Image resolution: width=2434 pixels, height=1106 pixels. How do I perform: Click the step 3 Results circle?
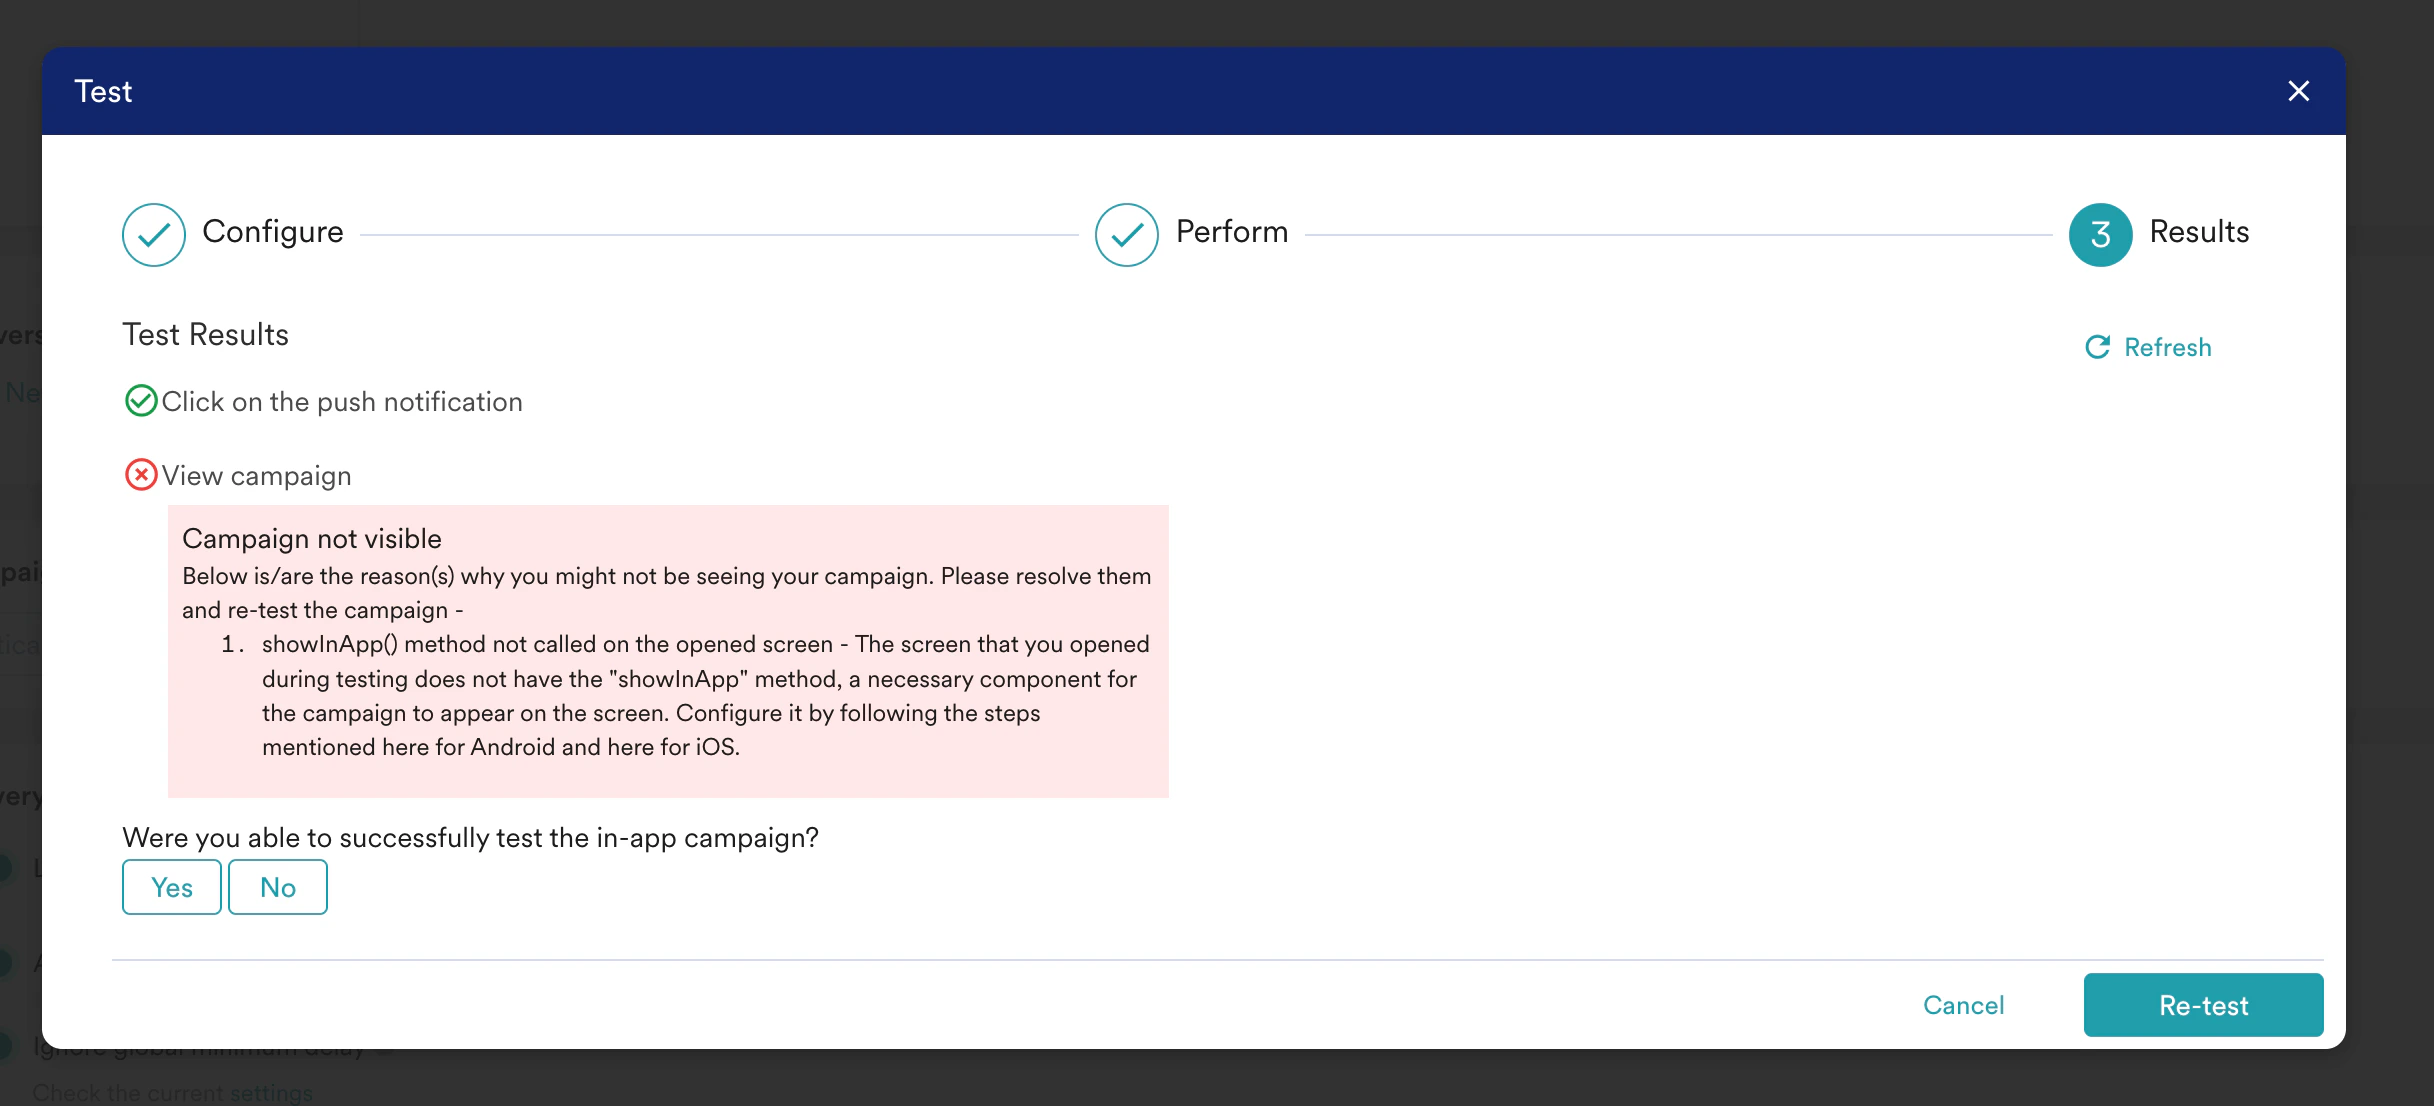pos(2100,235)
